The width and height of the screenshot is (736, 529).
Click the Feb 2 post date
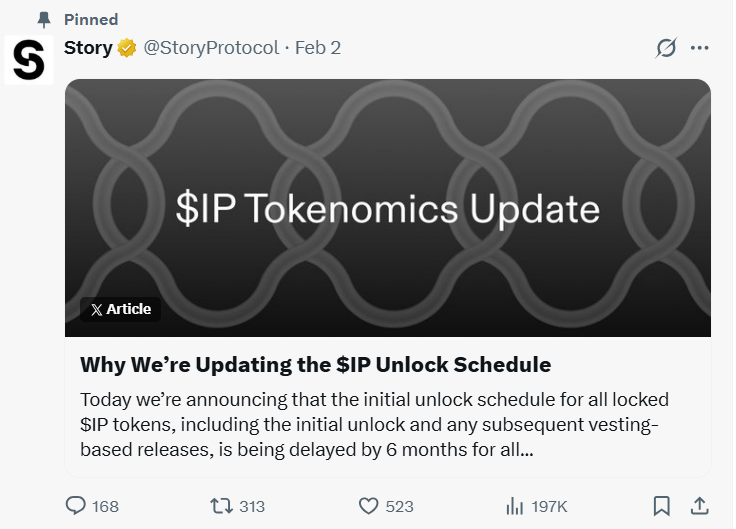pos(318,48)
